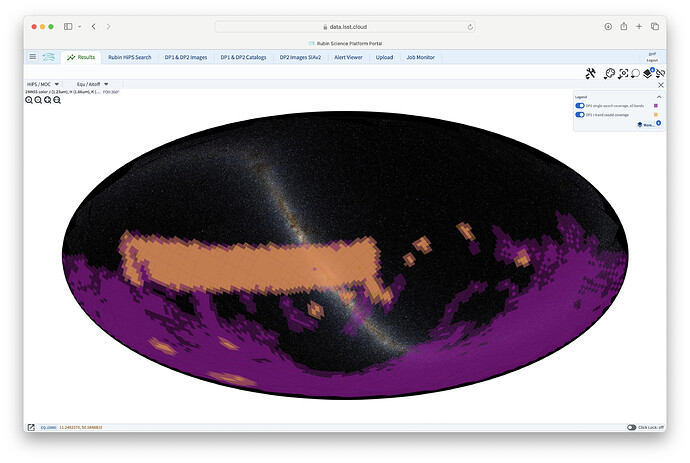Open the circle selection tool icon
The width and height of the screenshot is (690, 463).
(x=635, y=73)
